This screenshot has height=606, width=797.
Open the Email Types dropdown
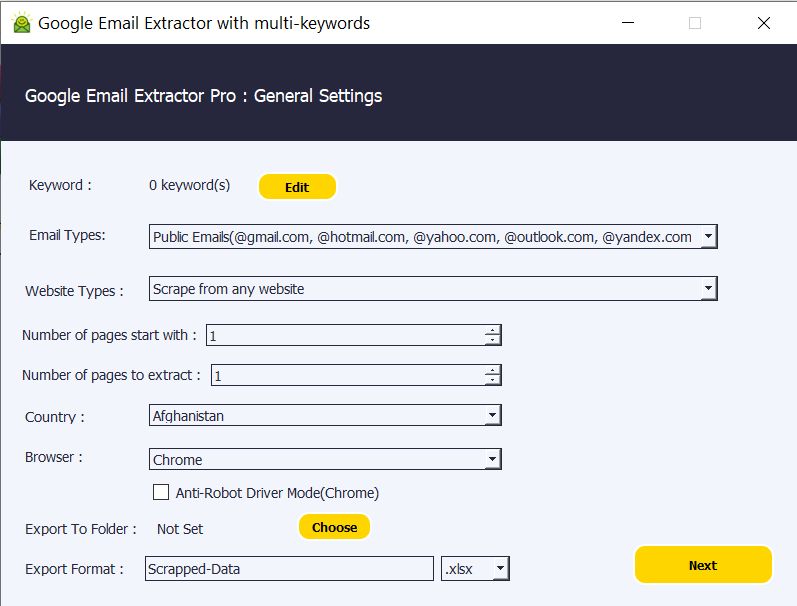pyautogui.click(x=433, y=236)
